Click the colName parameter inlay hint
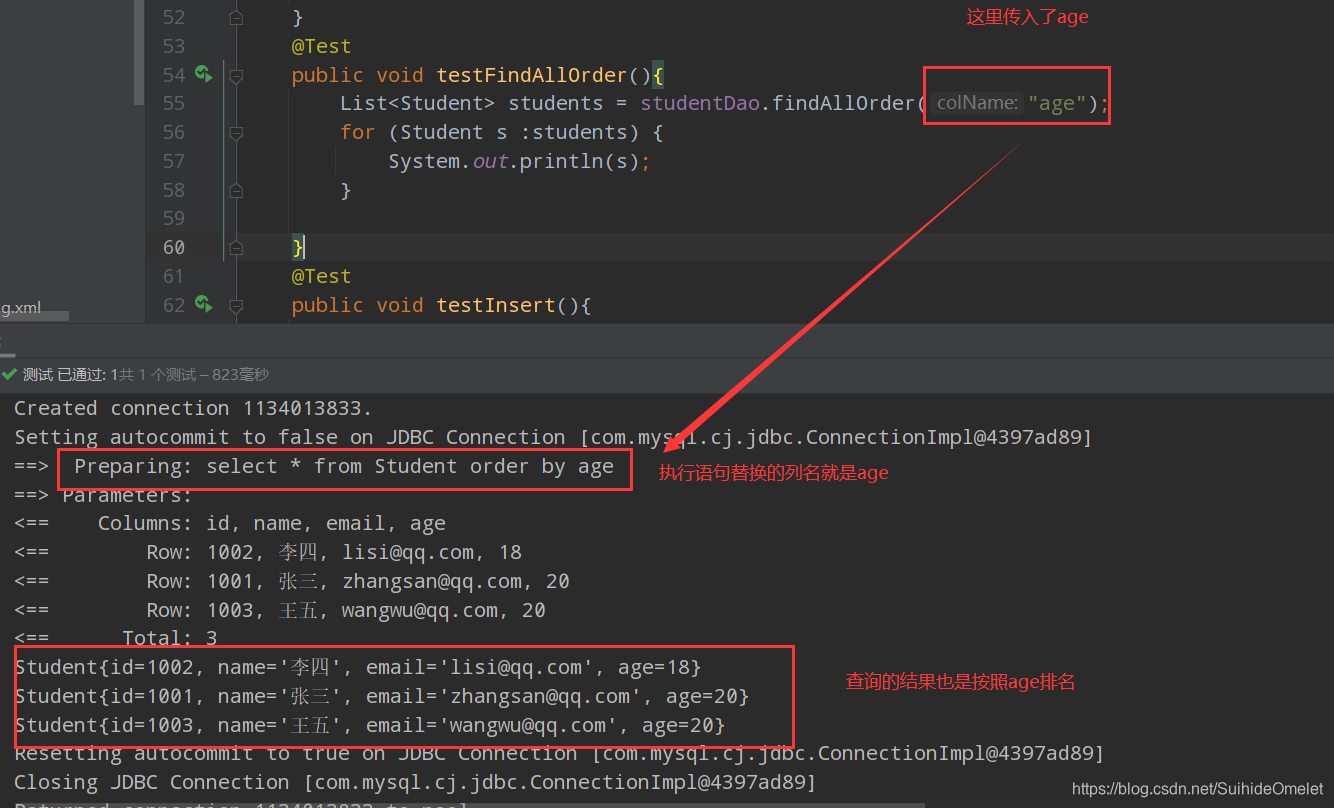1334x808 pixels. (x=977, y=103)
